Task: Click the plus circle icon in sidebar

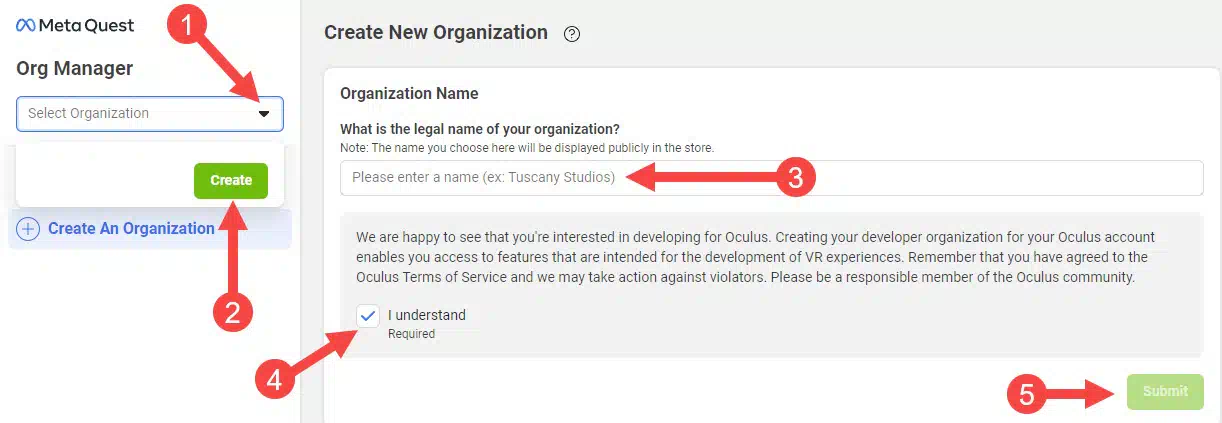Action: 30,228
